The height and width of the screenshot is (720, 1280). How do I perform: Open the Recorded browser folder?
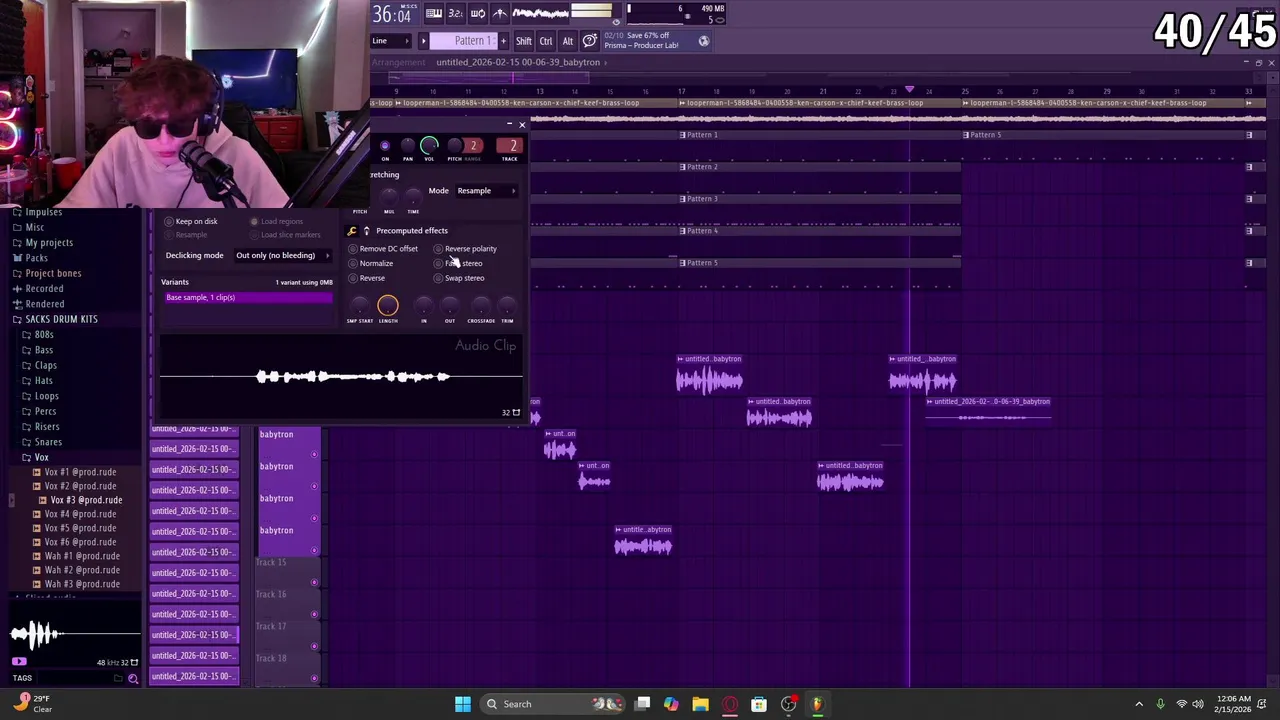(44, 289)
